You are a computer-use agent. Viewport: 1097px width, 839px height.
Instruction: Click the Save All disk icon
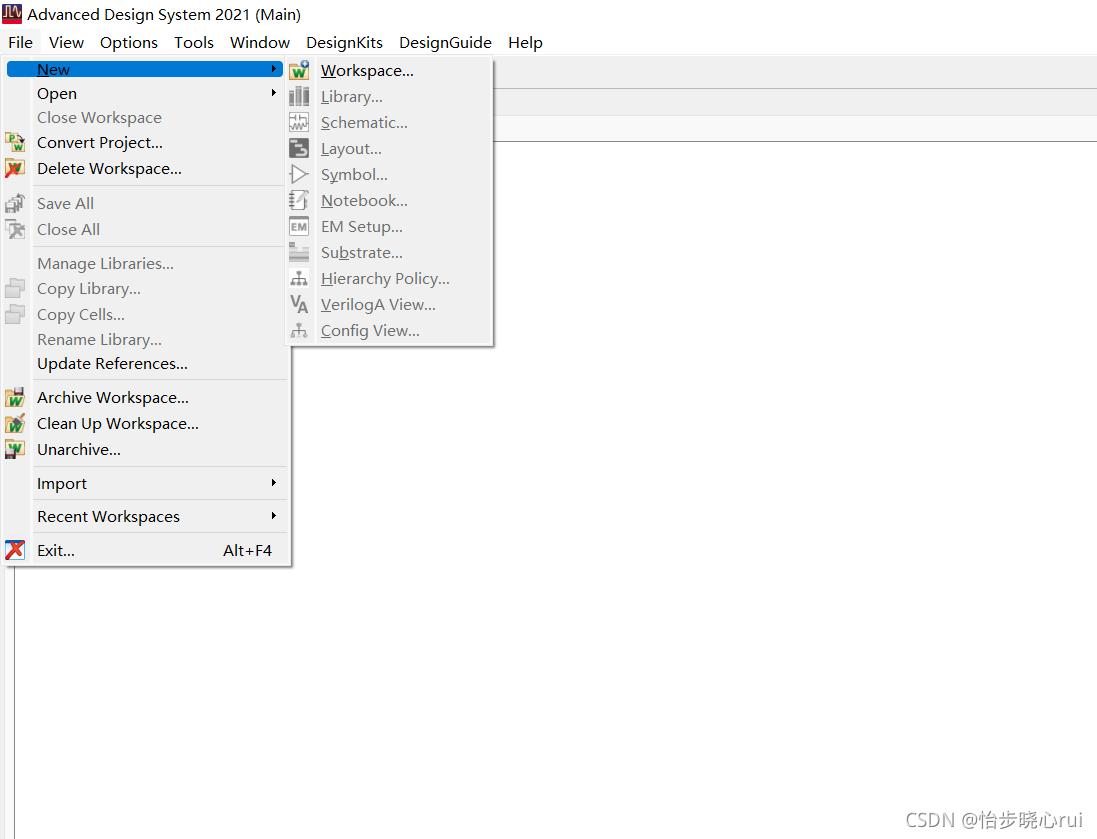[15, 204]
